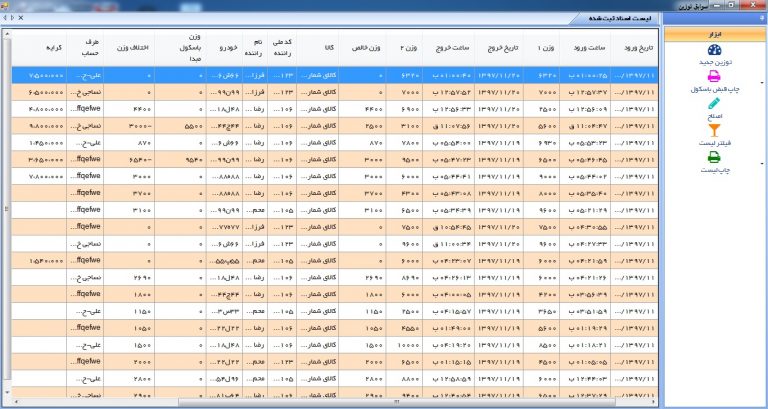Image resolution: width=768 pixels, height=409 pixels.
Task: Click the pink weighbridge receipt printer icon
Action: point(713,82)
